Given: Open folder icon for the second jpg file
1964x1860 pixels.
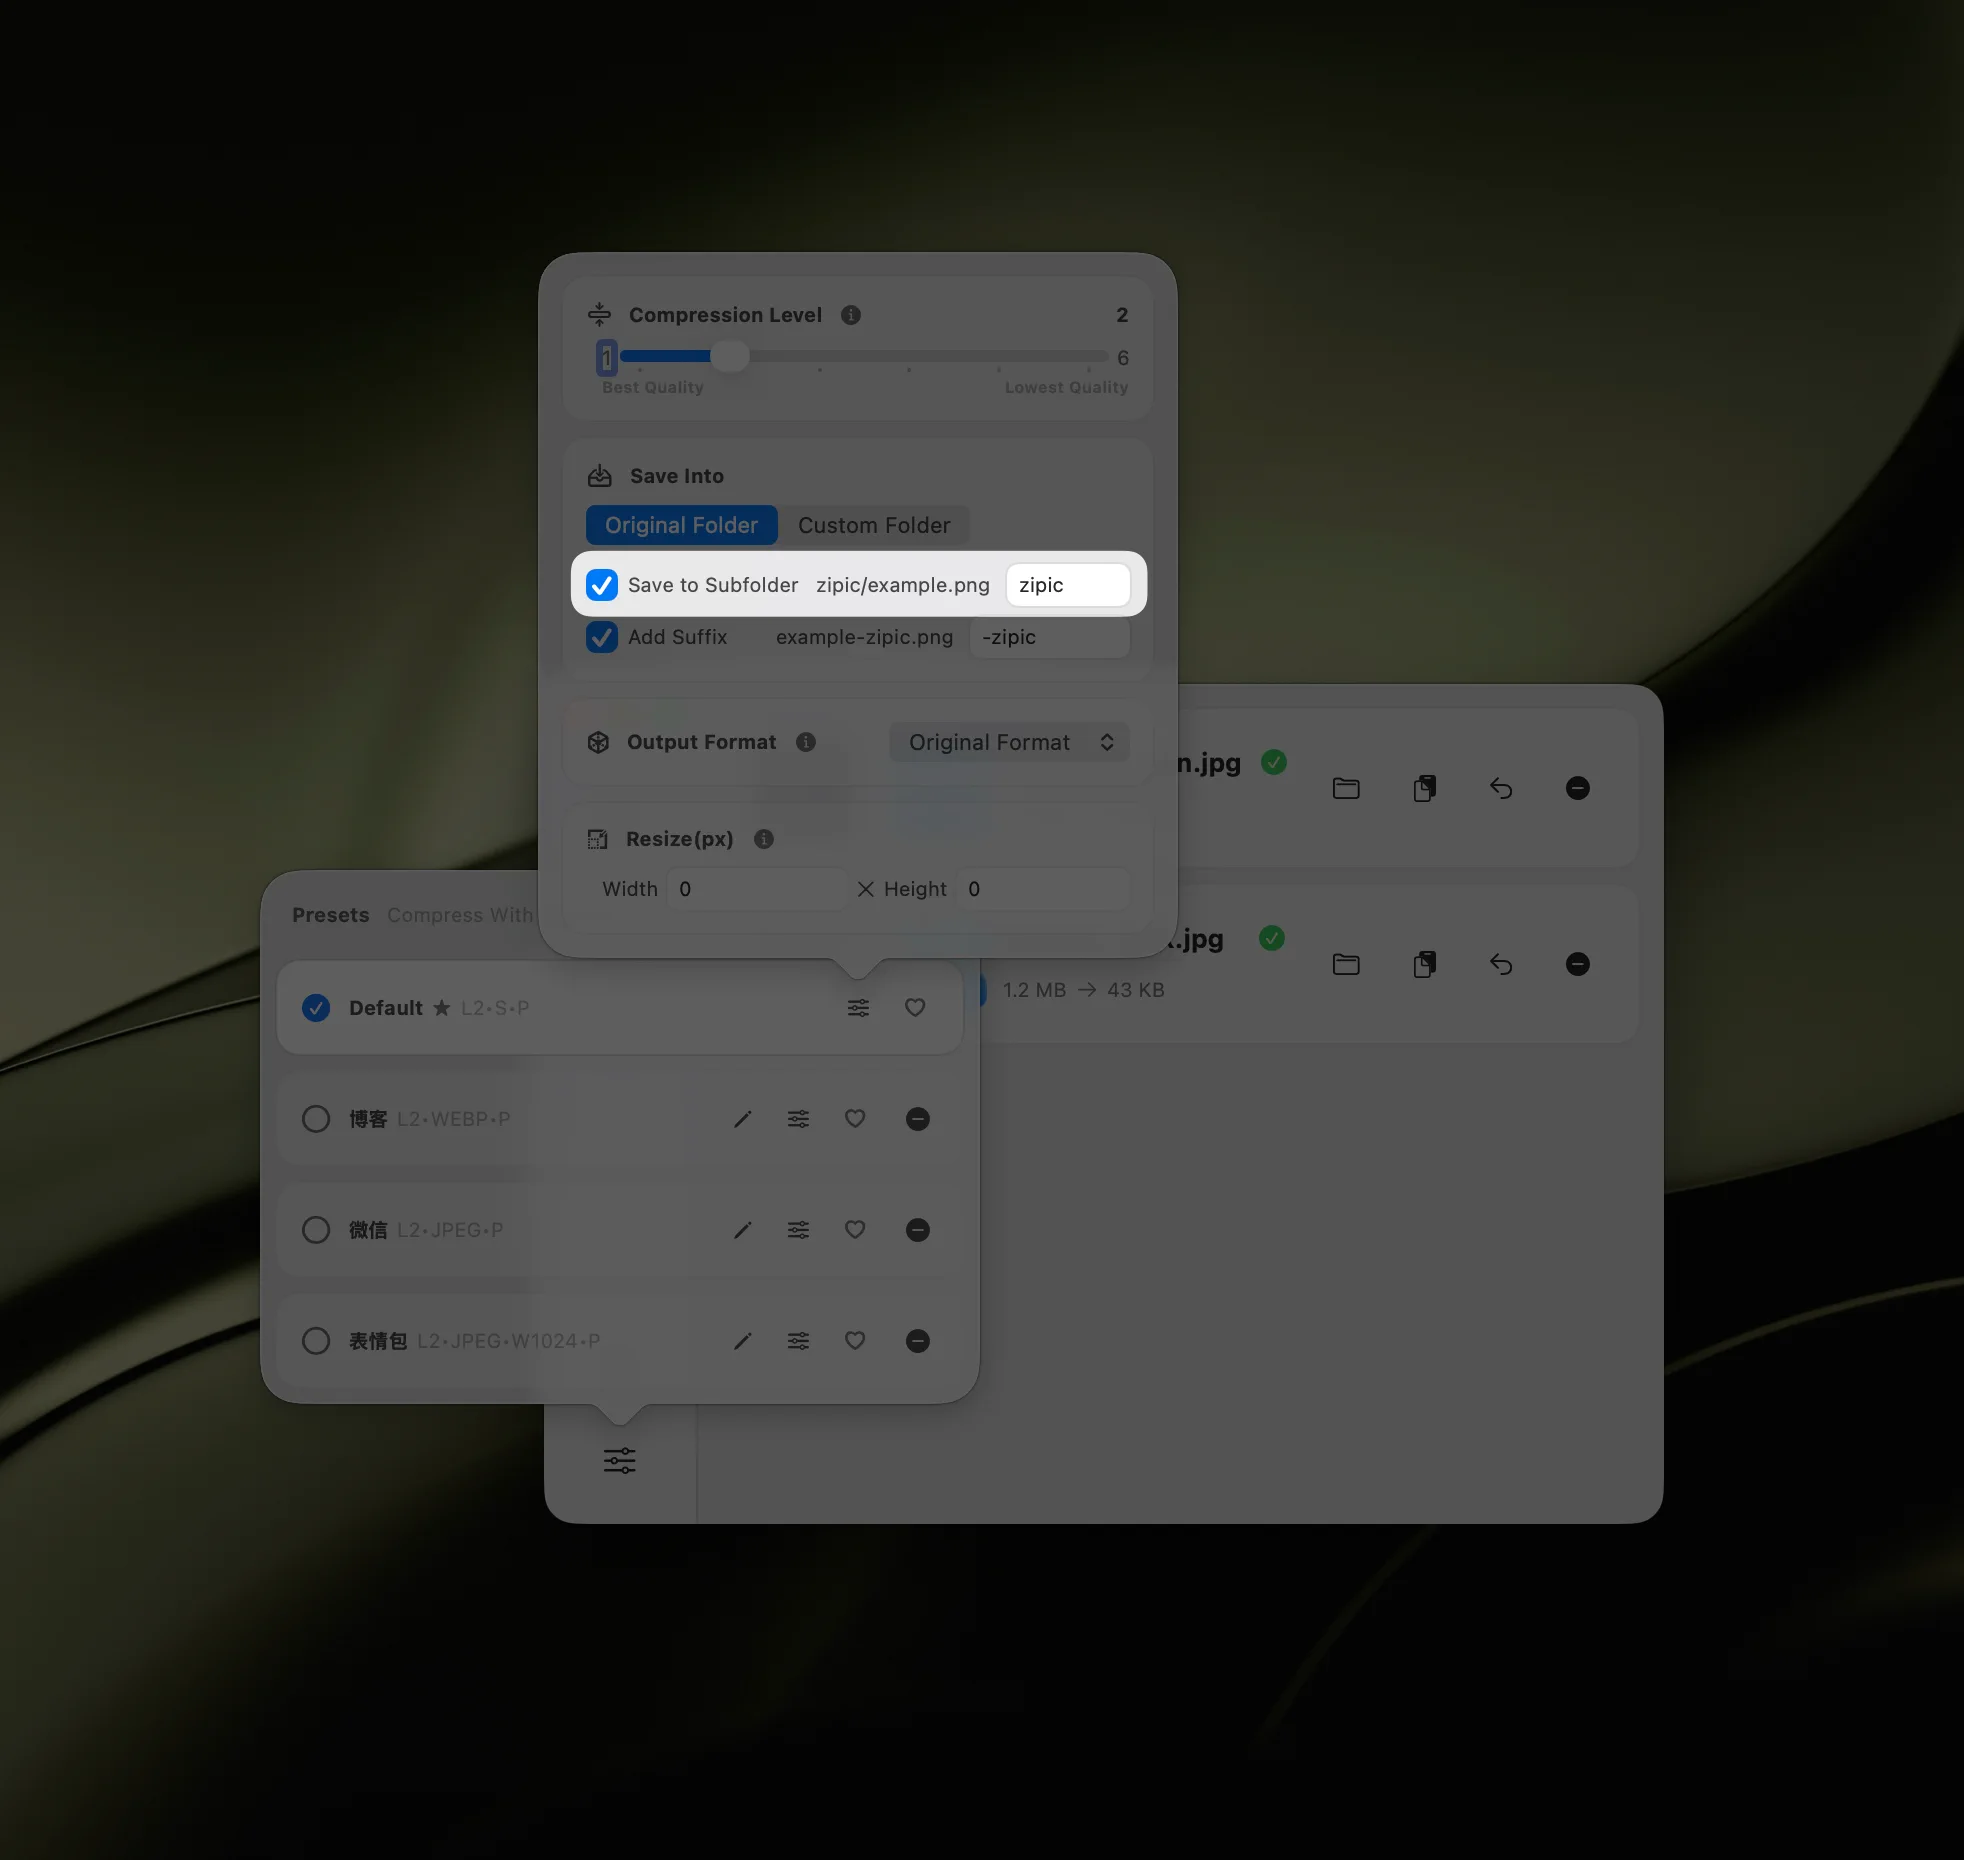Looking at the screenshot, I should coord(1346,965).
